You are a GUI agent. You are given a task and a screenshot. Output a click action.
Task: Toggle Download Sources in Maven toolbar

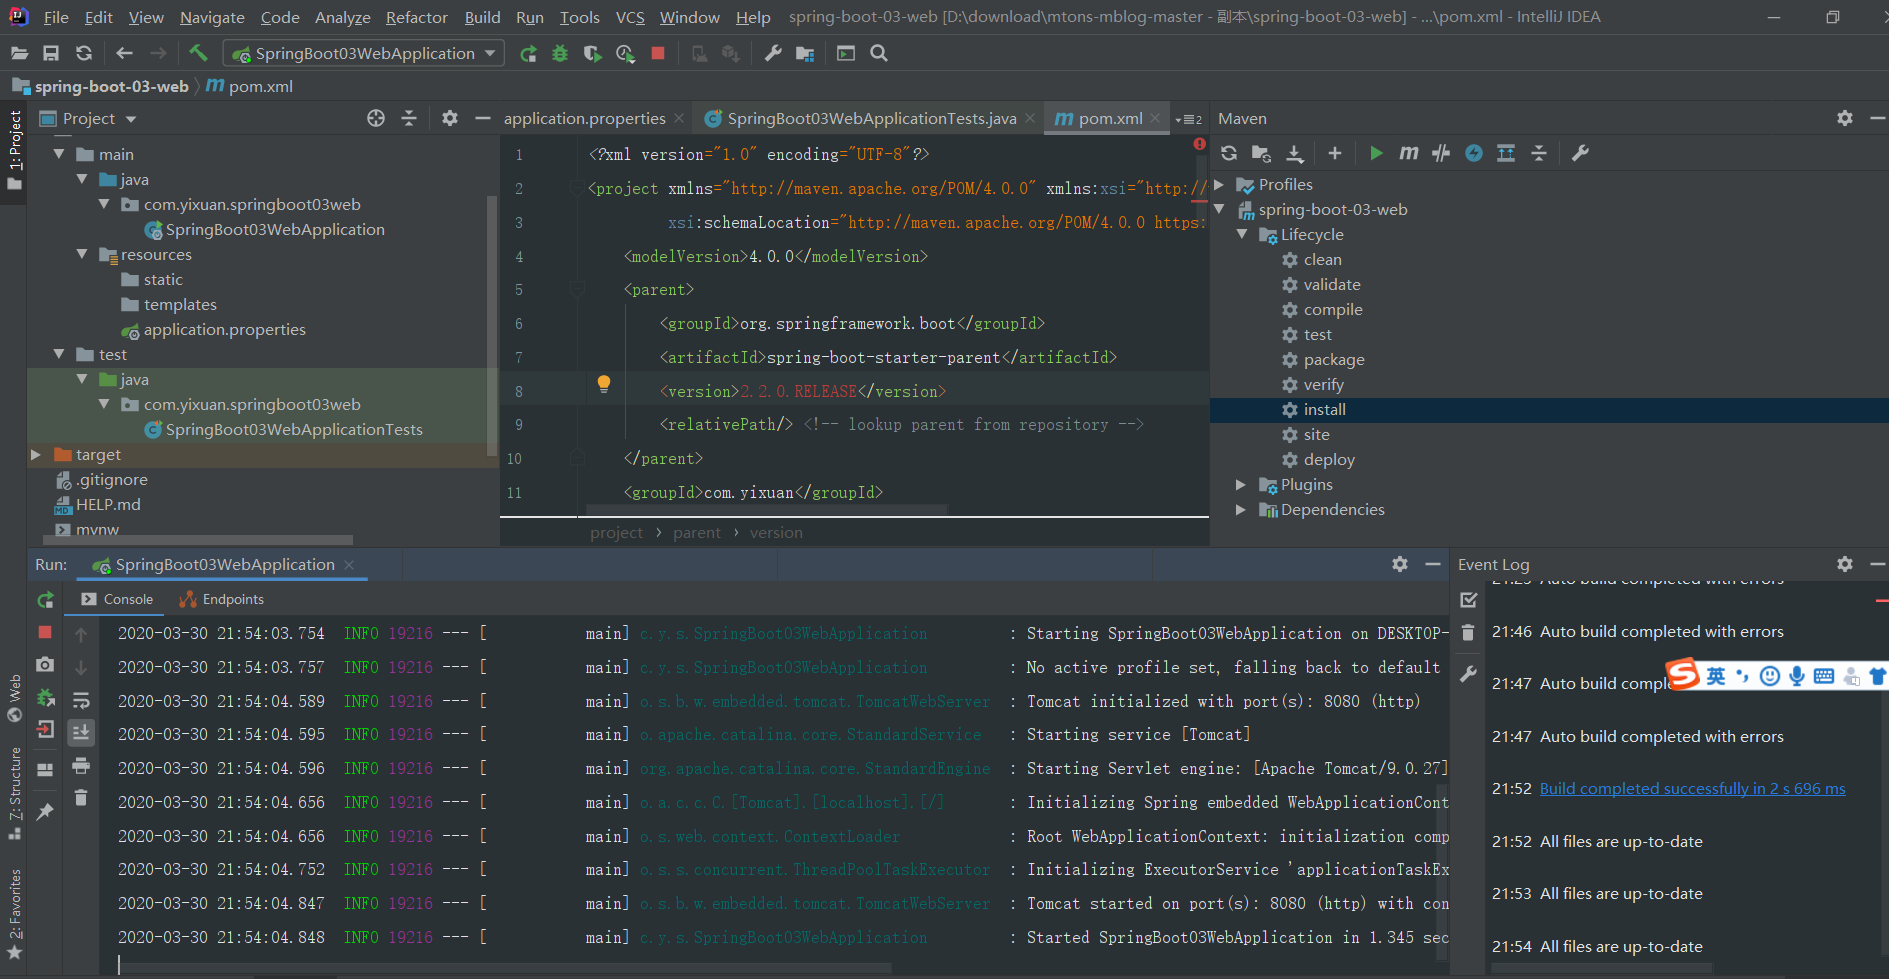coord(1294,153)
